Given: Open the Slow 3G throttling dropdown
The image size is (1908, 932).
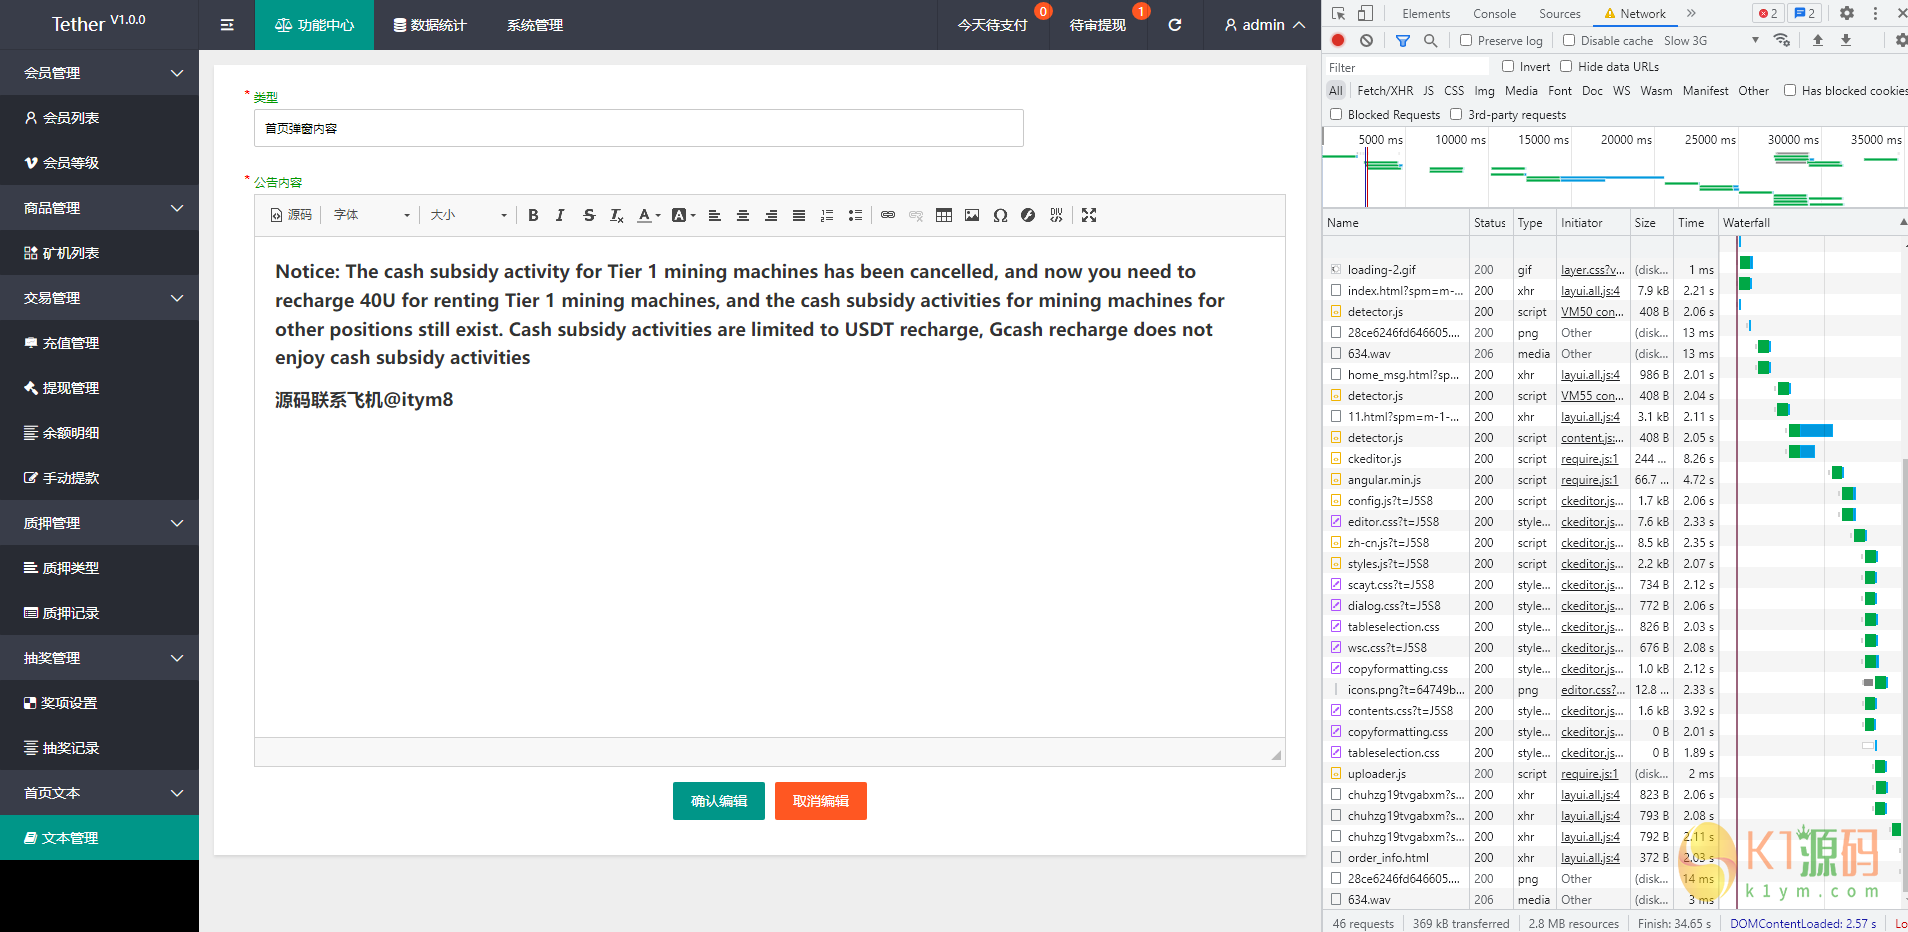Looking at the screenshot, I should click(1710, 40).
